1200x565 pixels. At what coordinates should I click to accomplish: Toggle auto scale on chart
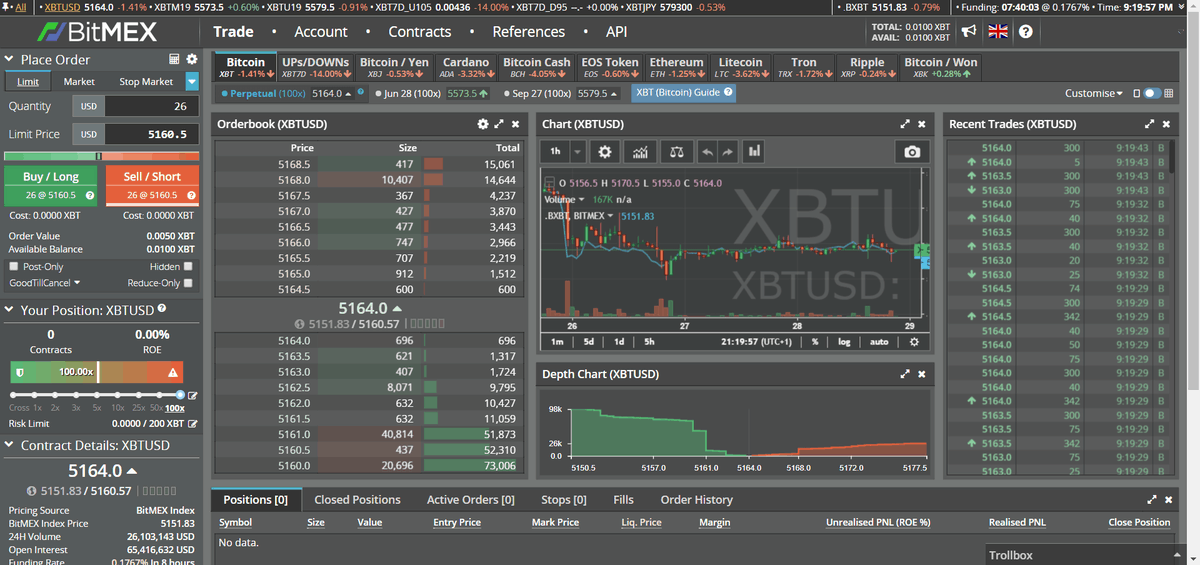(879, 342)
